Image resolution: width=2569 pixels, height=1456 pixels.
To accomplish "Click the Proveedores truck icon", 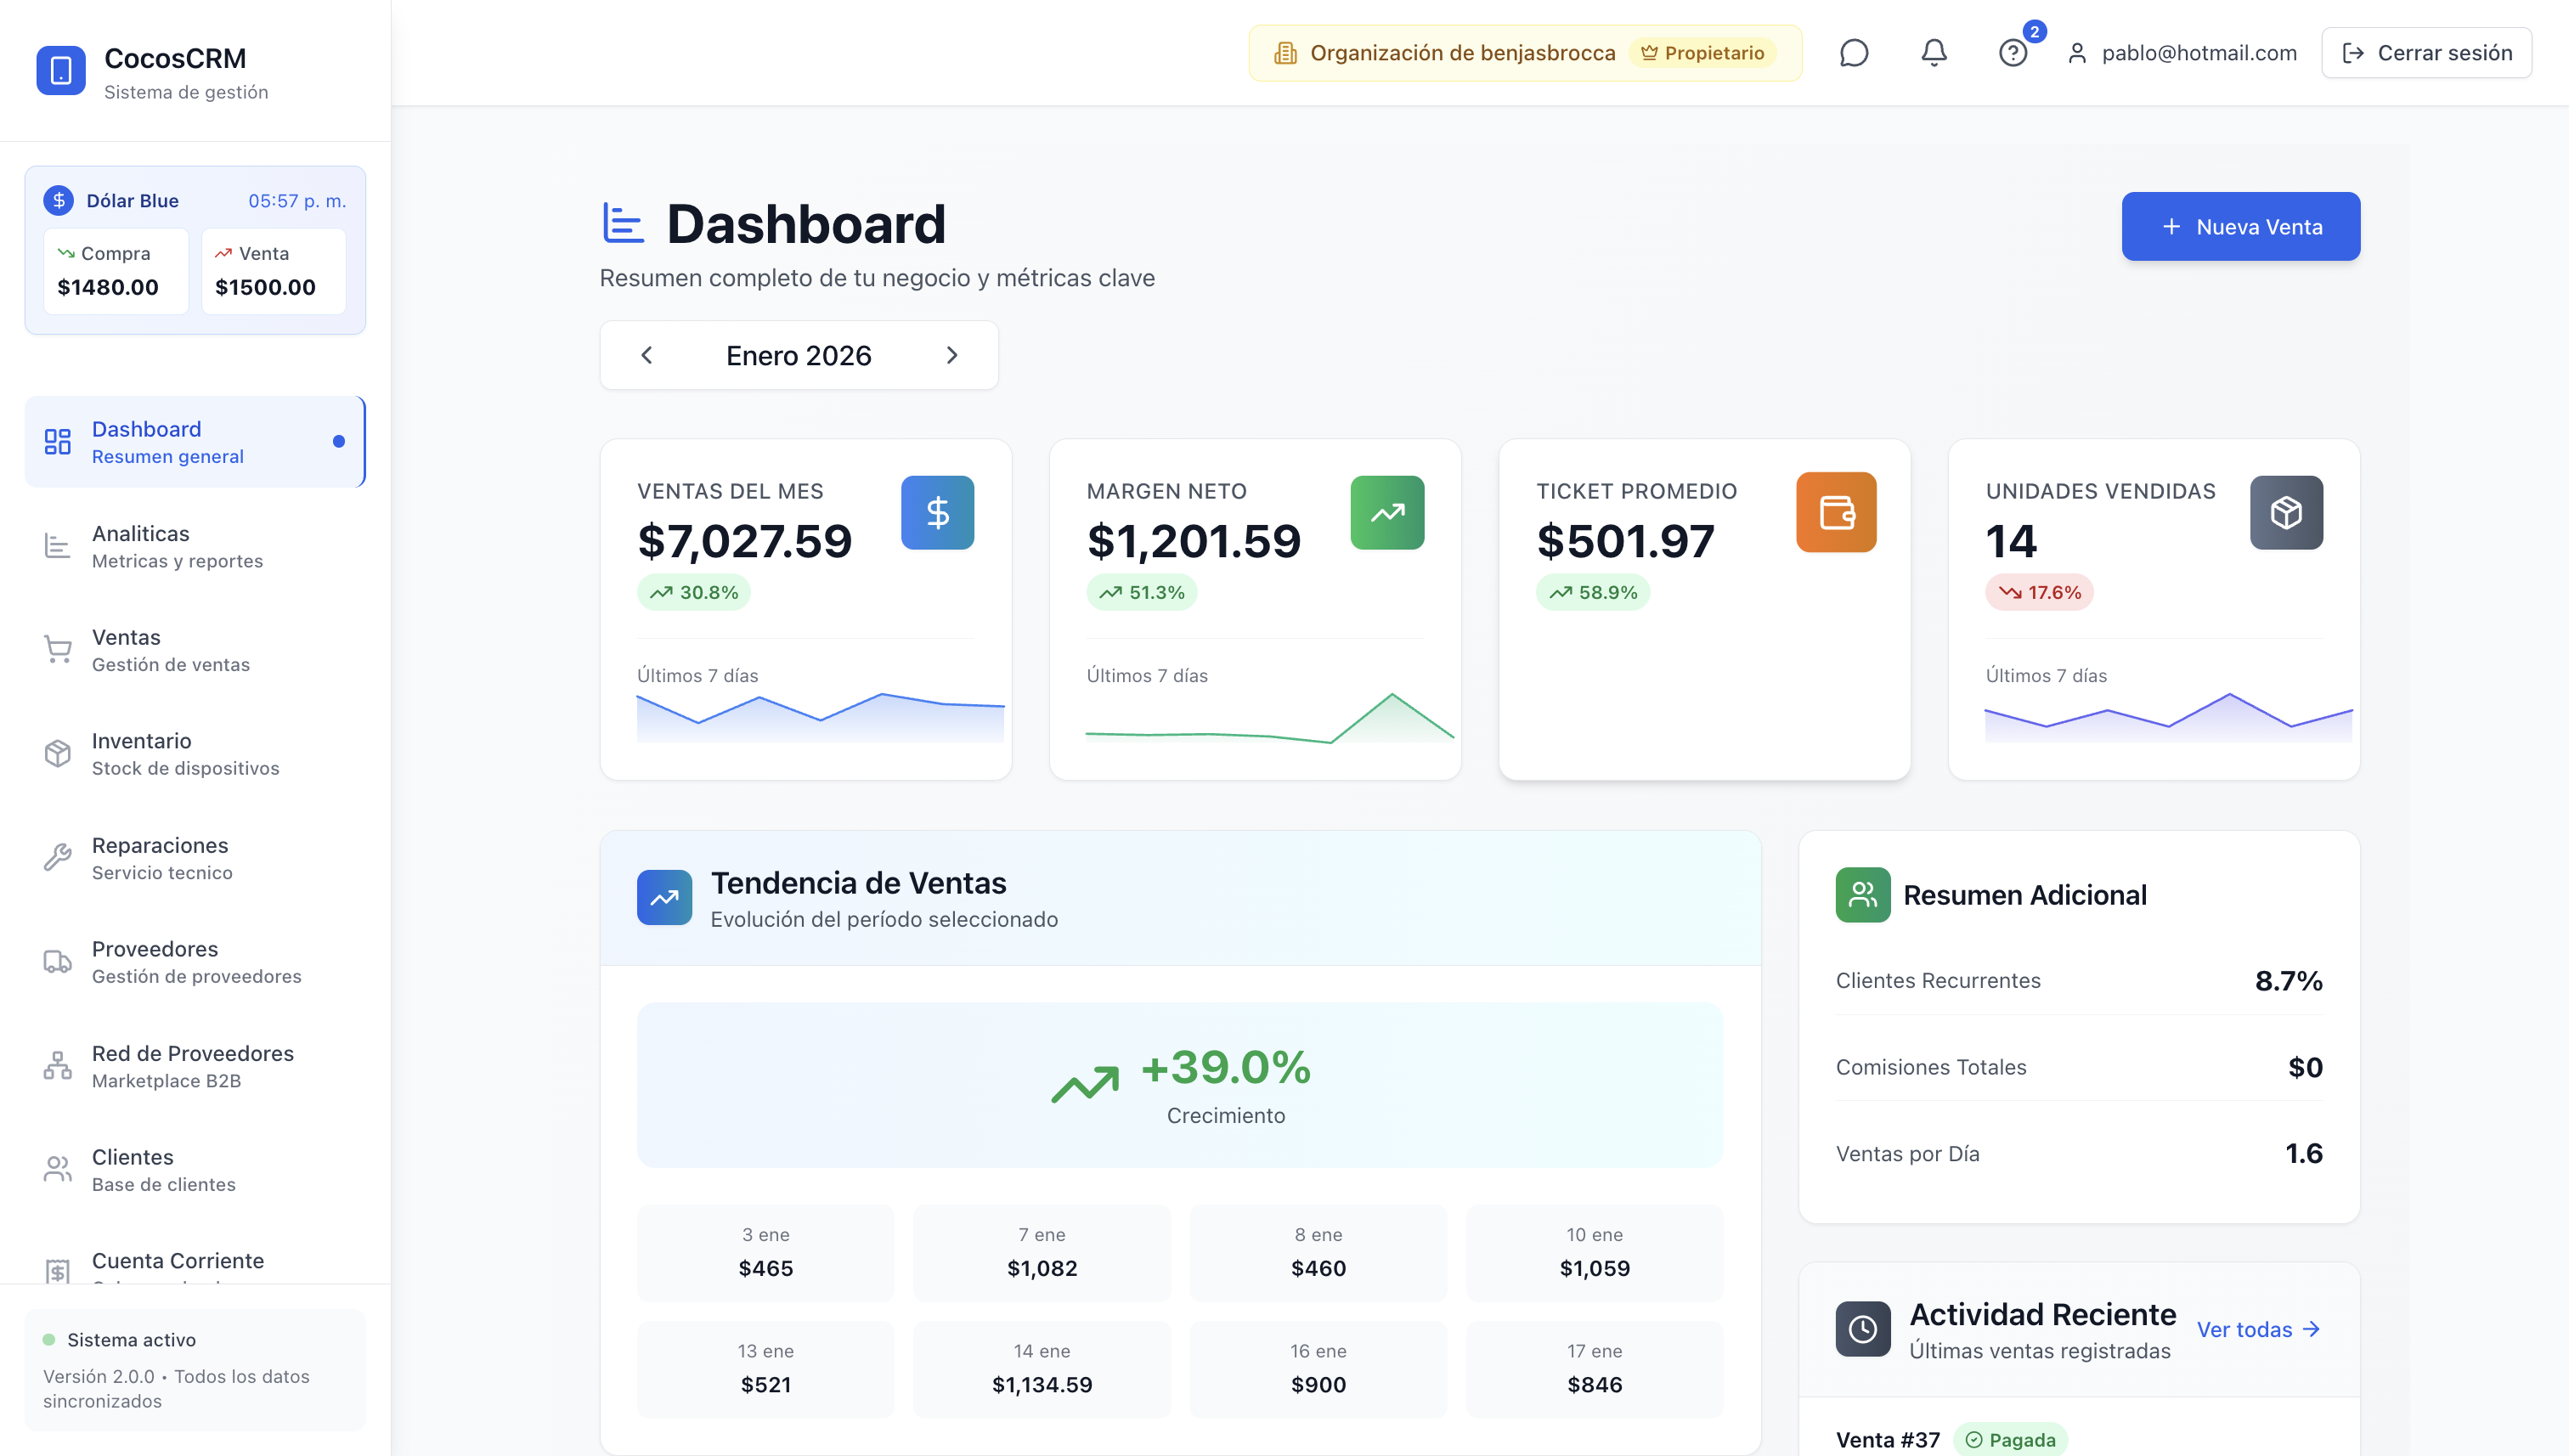I will 57,961.
